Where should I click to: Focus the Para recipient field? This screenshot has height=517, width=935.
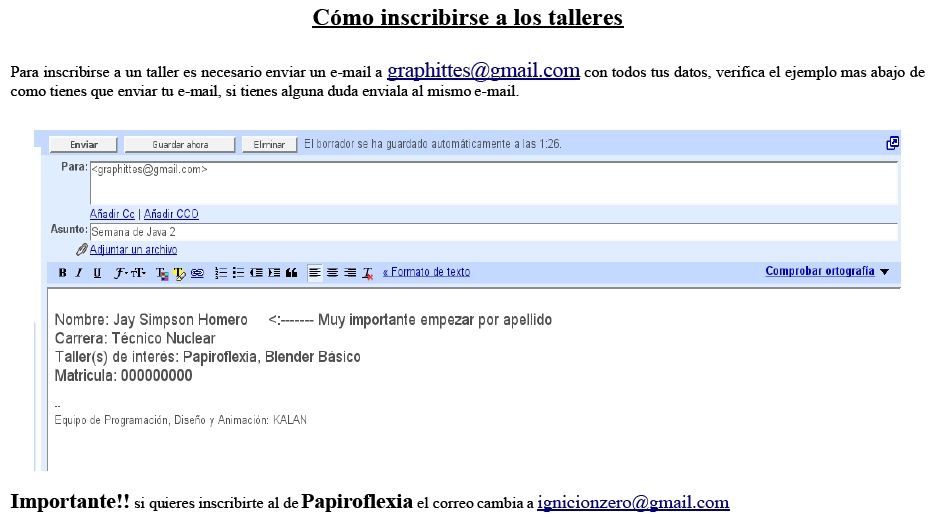click(x=494, y=183)
